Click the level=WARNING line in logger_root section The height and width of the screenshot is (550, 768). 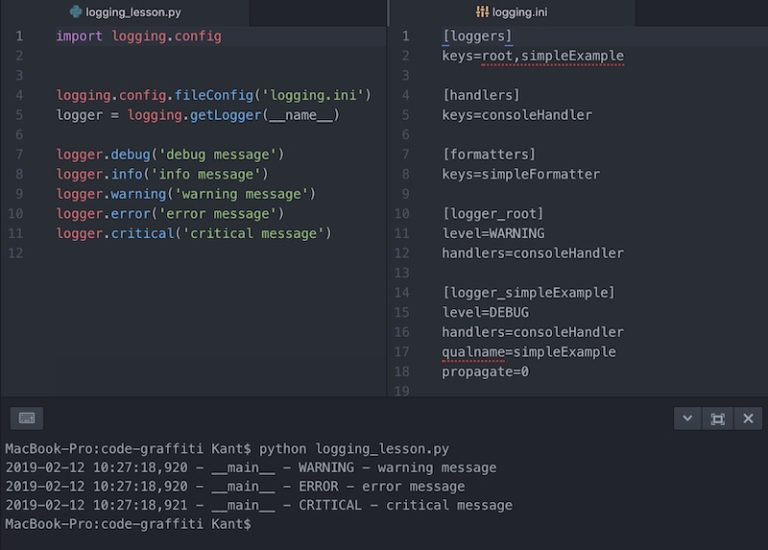tap(493, 234)
